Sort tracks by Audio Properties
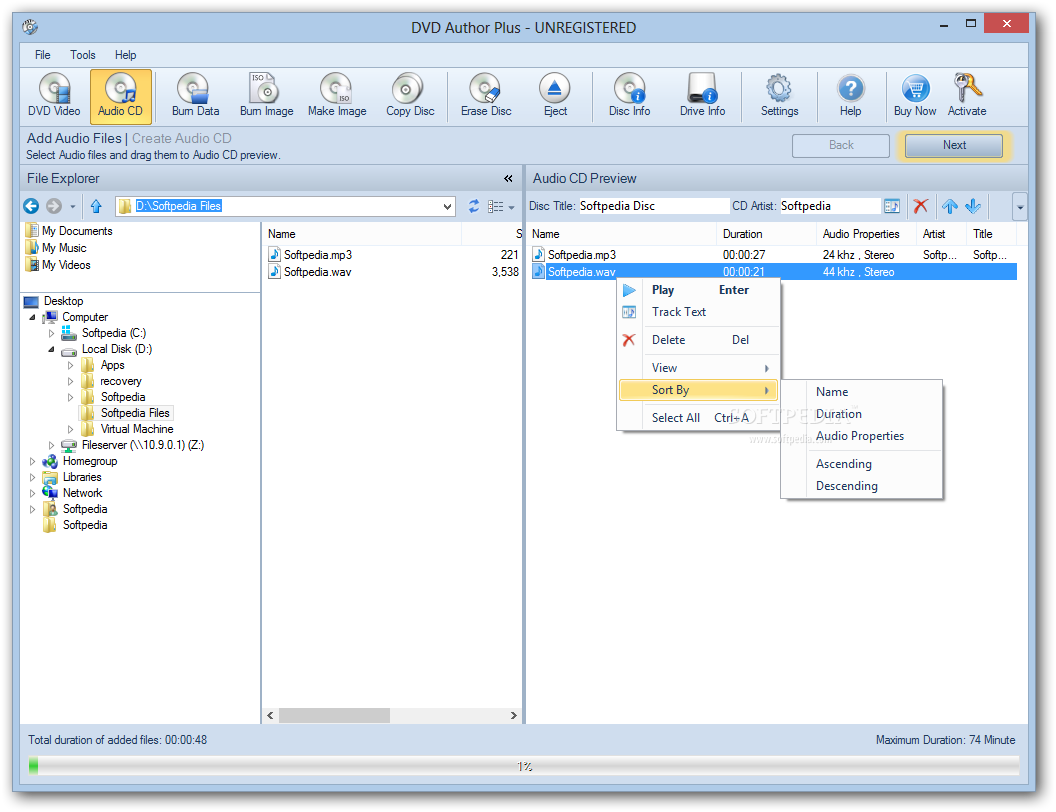 point(861,436)
